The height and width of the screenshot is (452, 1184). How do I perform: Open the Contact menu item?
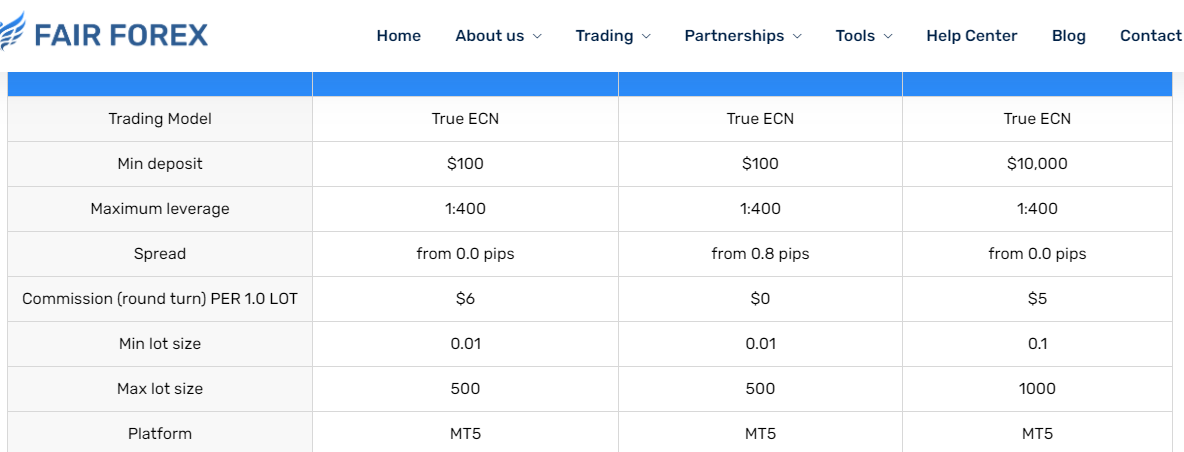point(1152,35)
